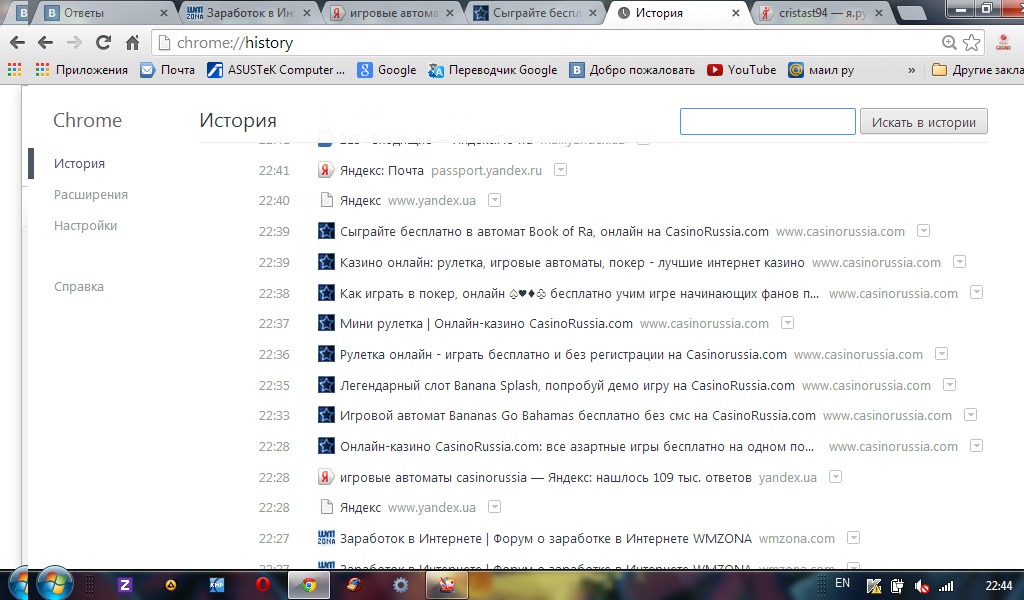Open the home page icon
Viewport: 1024px width, 600px height.
133,43
